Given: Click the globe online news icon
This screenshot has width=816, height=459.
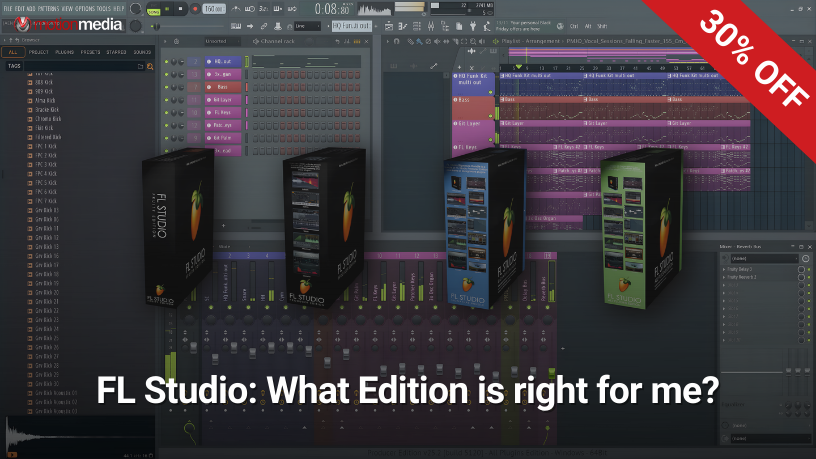Looking at the screenshot, I should coord(560,26).
